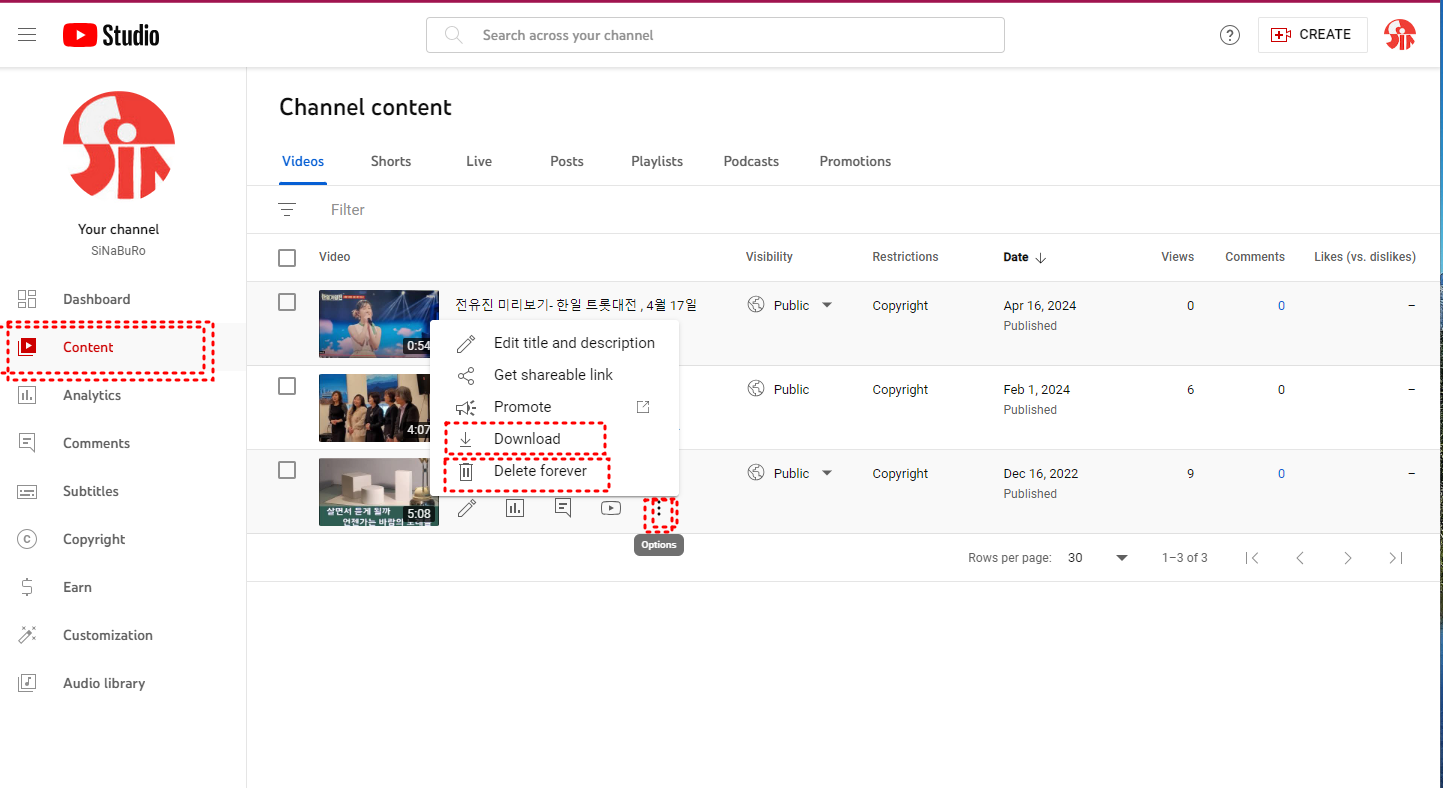Click the CREATE button
1443x788 pixels.
pyautogui.click(x=1311, y=35)
